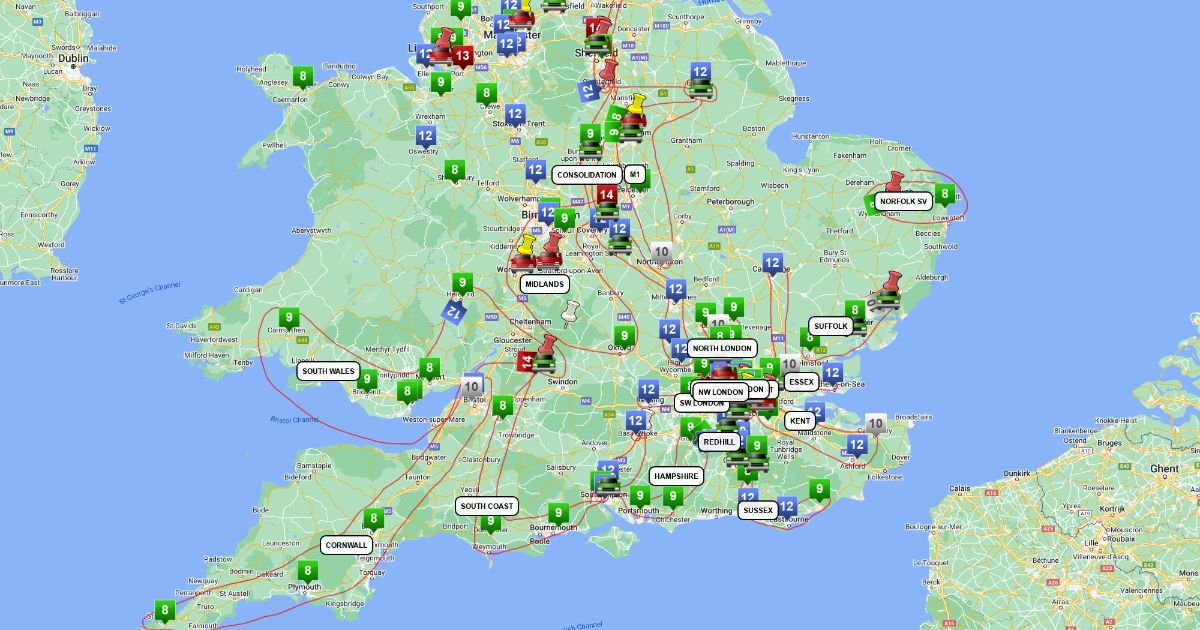Image resolution: width=1200 pixels, height=630 pixels.
Task: Click the grey 10 marker near Bristol
Action: tap(473, 385)
